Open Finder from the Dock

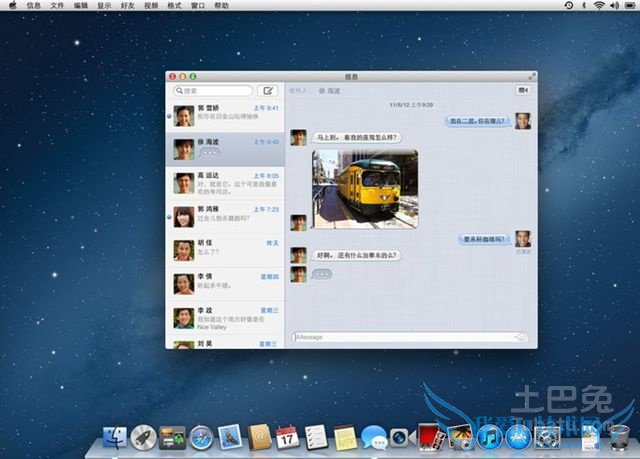(116, 436)
